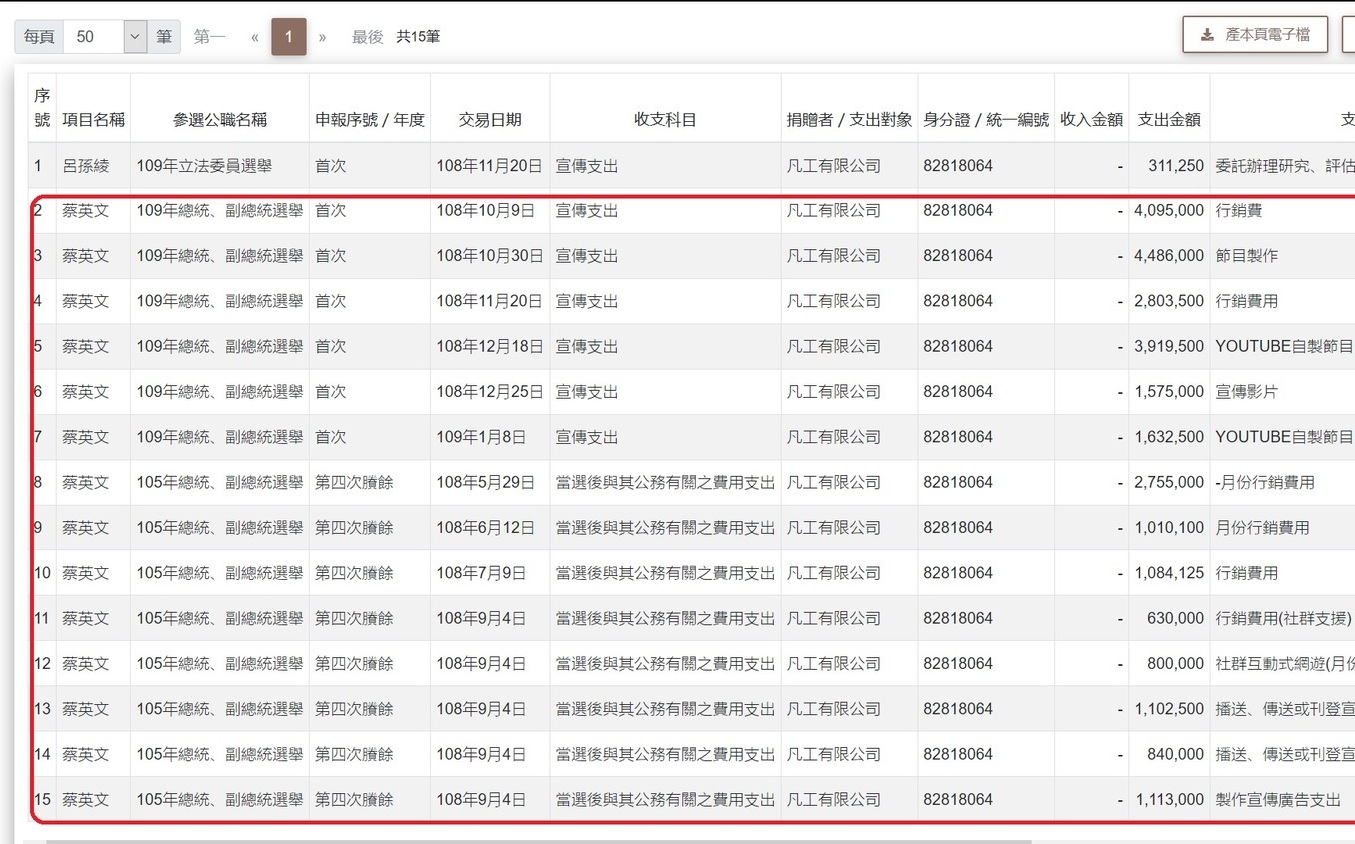Click the 參選公職名稱 column header
This screenshot has height=844, width=1355.
tap(220, 120)
